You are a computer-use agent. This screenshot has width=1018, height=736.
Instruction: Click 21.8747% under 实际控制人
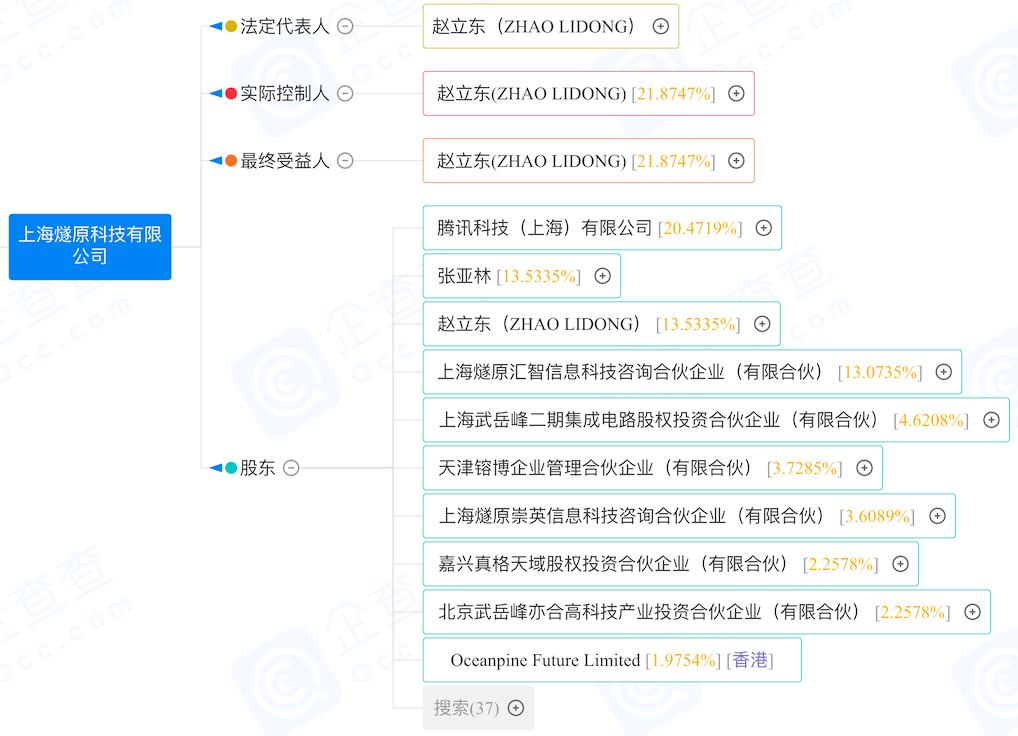coord(673,94)
